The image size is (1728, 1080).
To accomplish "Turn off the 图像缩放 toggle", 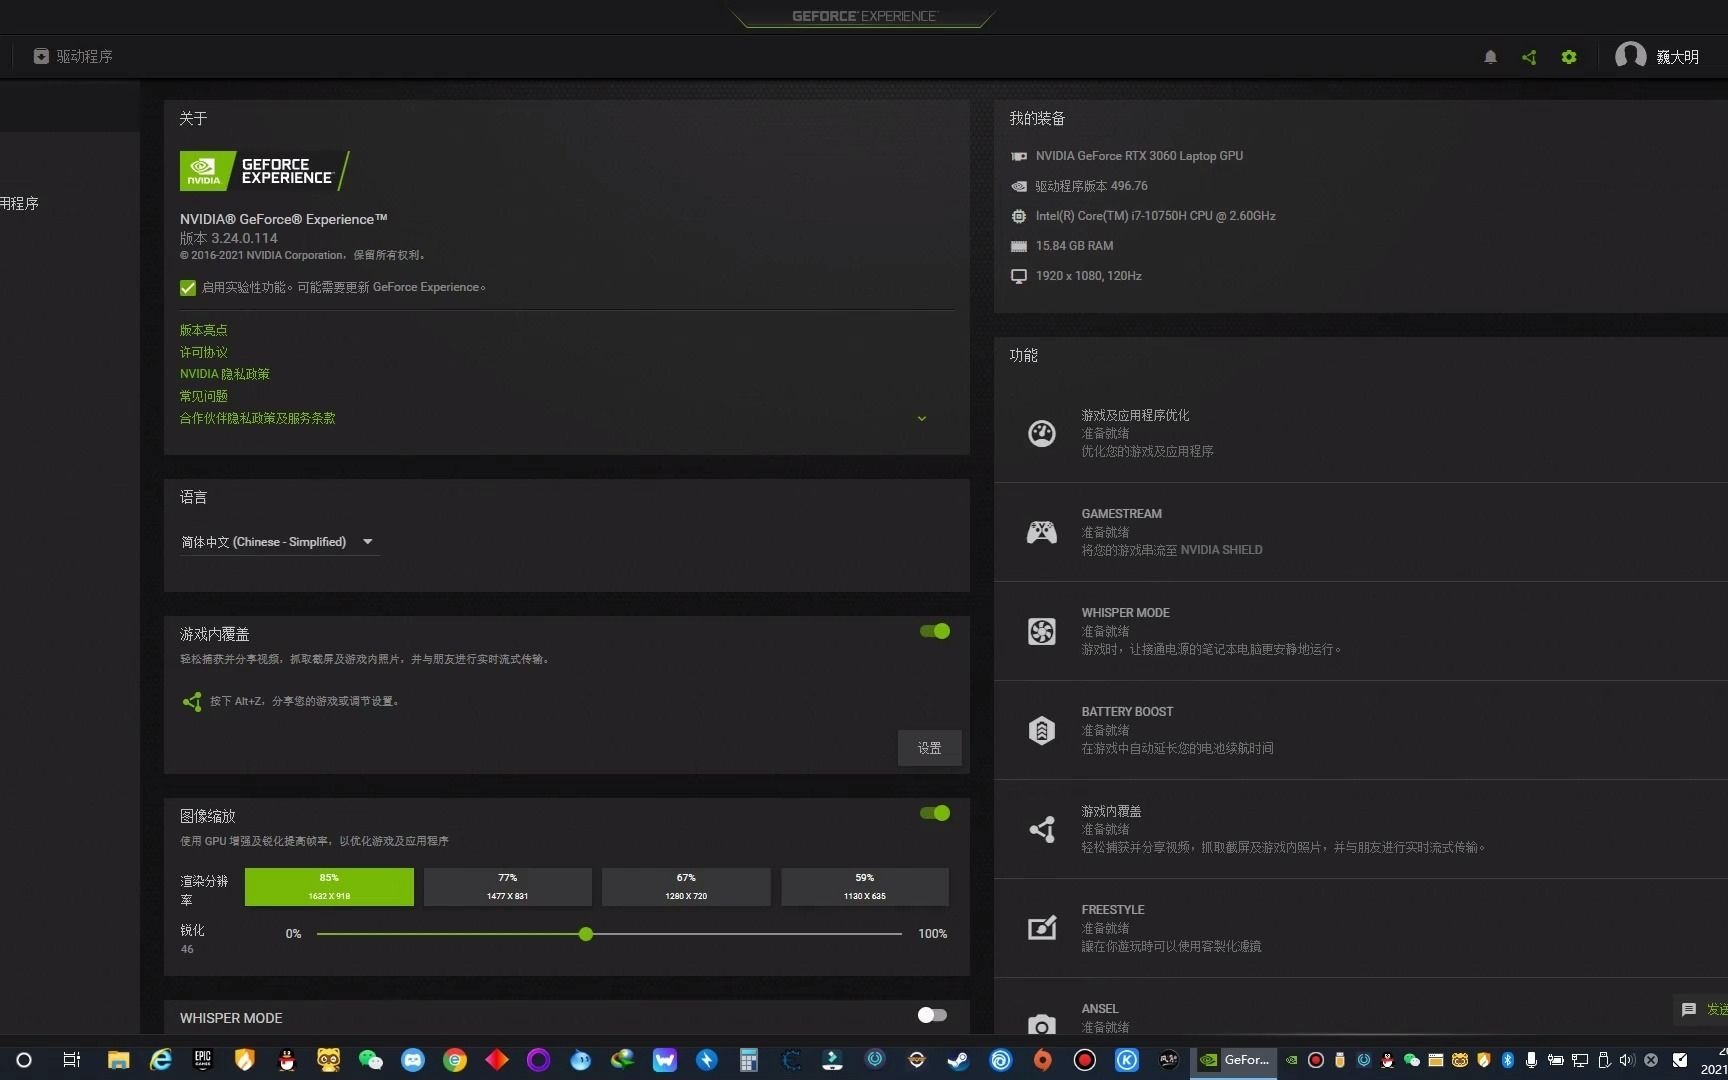I will (x=935, y=813).
